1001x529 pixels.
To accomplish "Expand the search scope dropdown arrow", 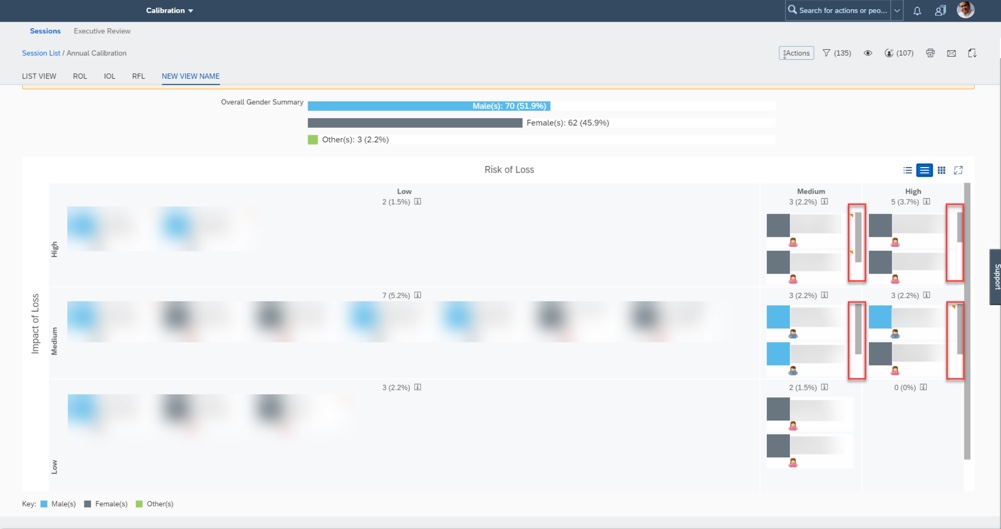I will (897, 11).
